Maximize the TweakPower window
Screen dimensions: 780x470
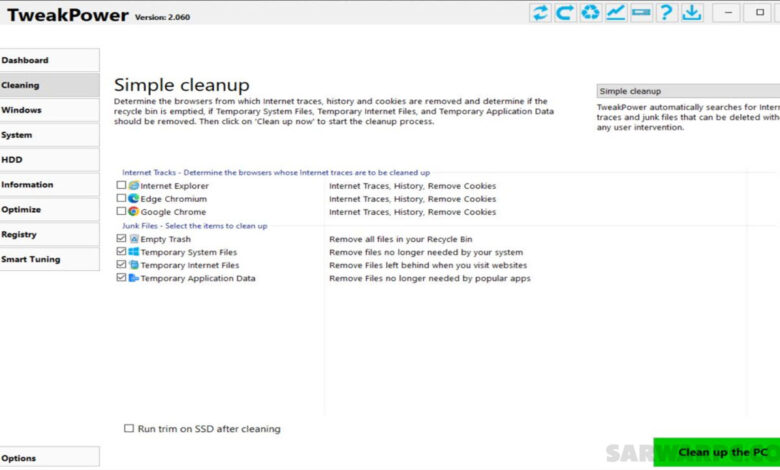[760, 12]
